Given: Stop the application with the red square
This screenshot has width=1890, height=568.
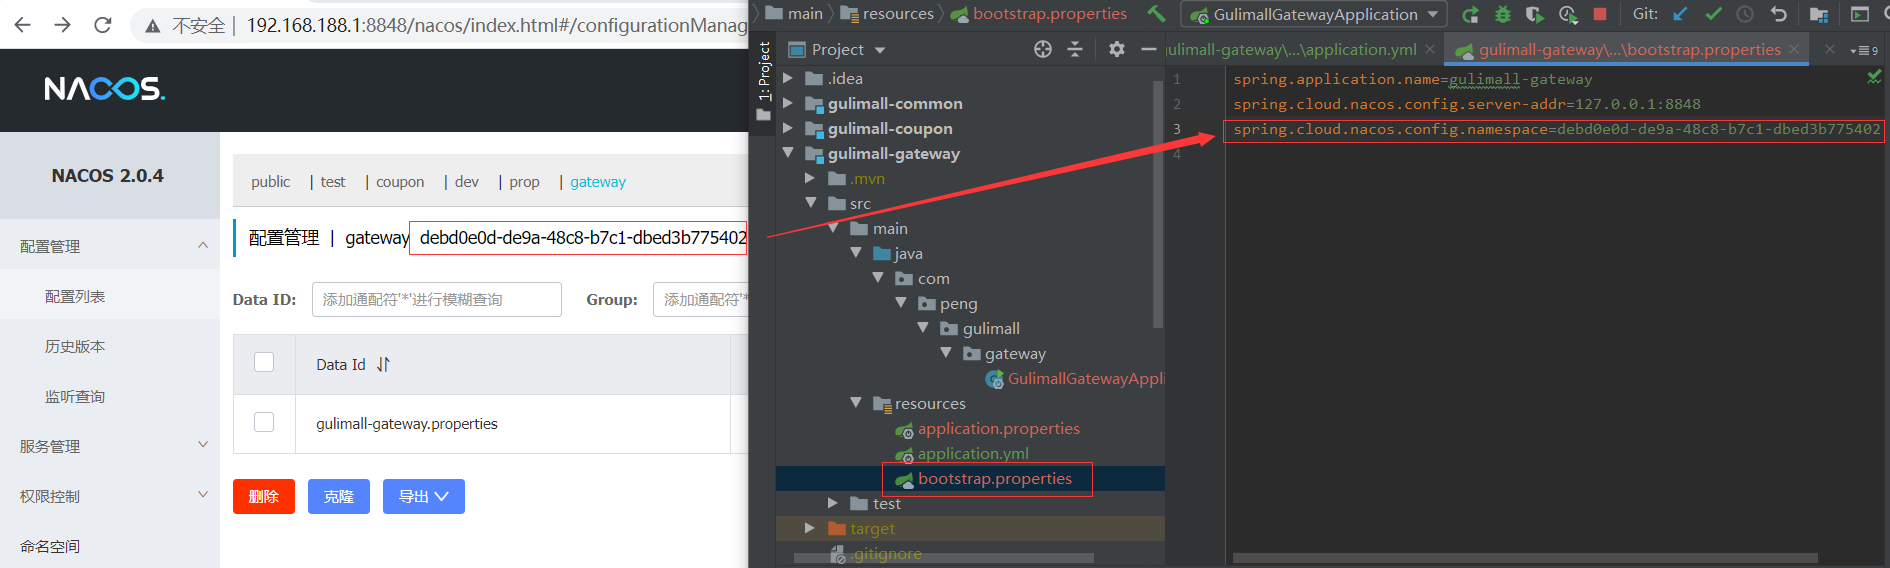Looking at the screenshot, I should coord(1600,14).
